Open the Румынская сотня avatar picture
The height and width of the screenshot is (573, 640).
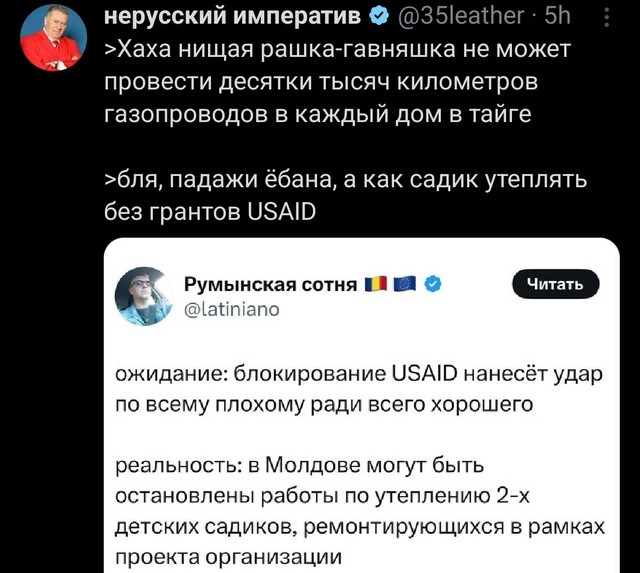click(145, 296)
